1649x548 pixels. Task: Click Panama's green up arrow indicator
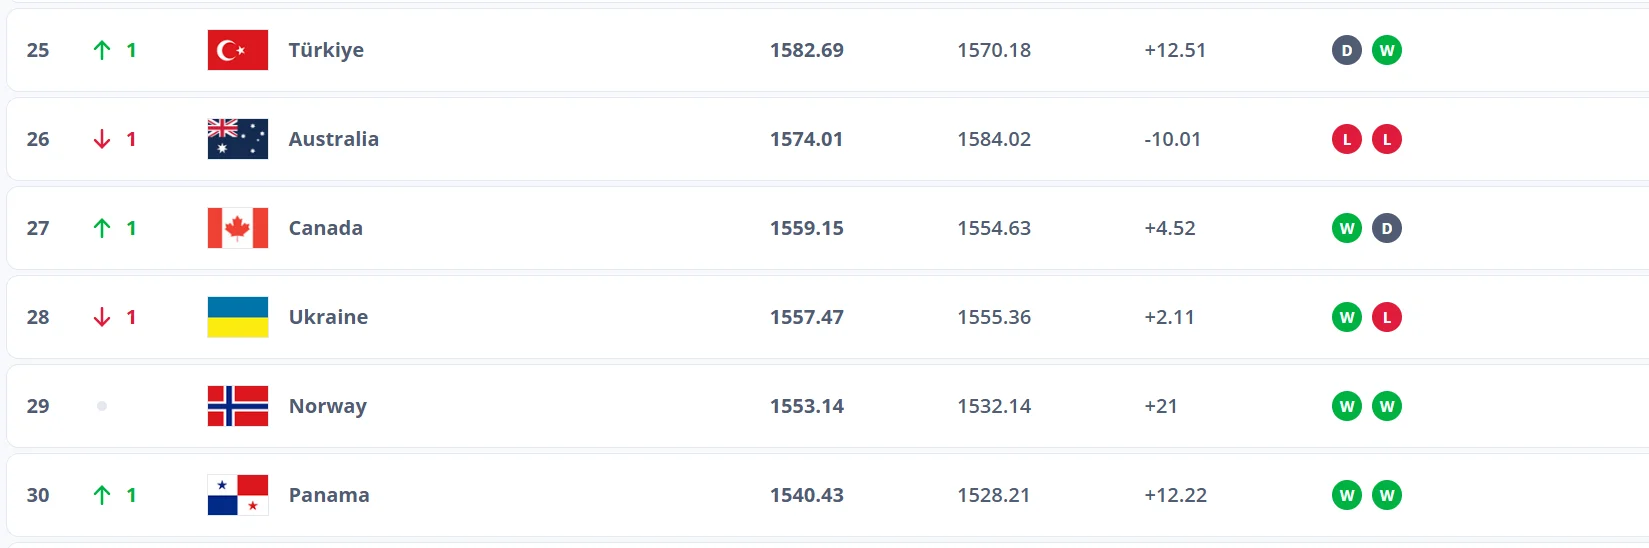click(102, 495)
